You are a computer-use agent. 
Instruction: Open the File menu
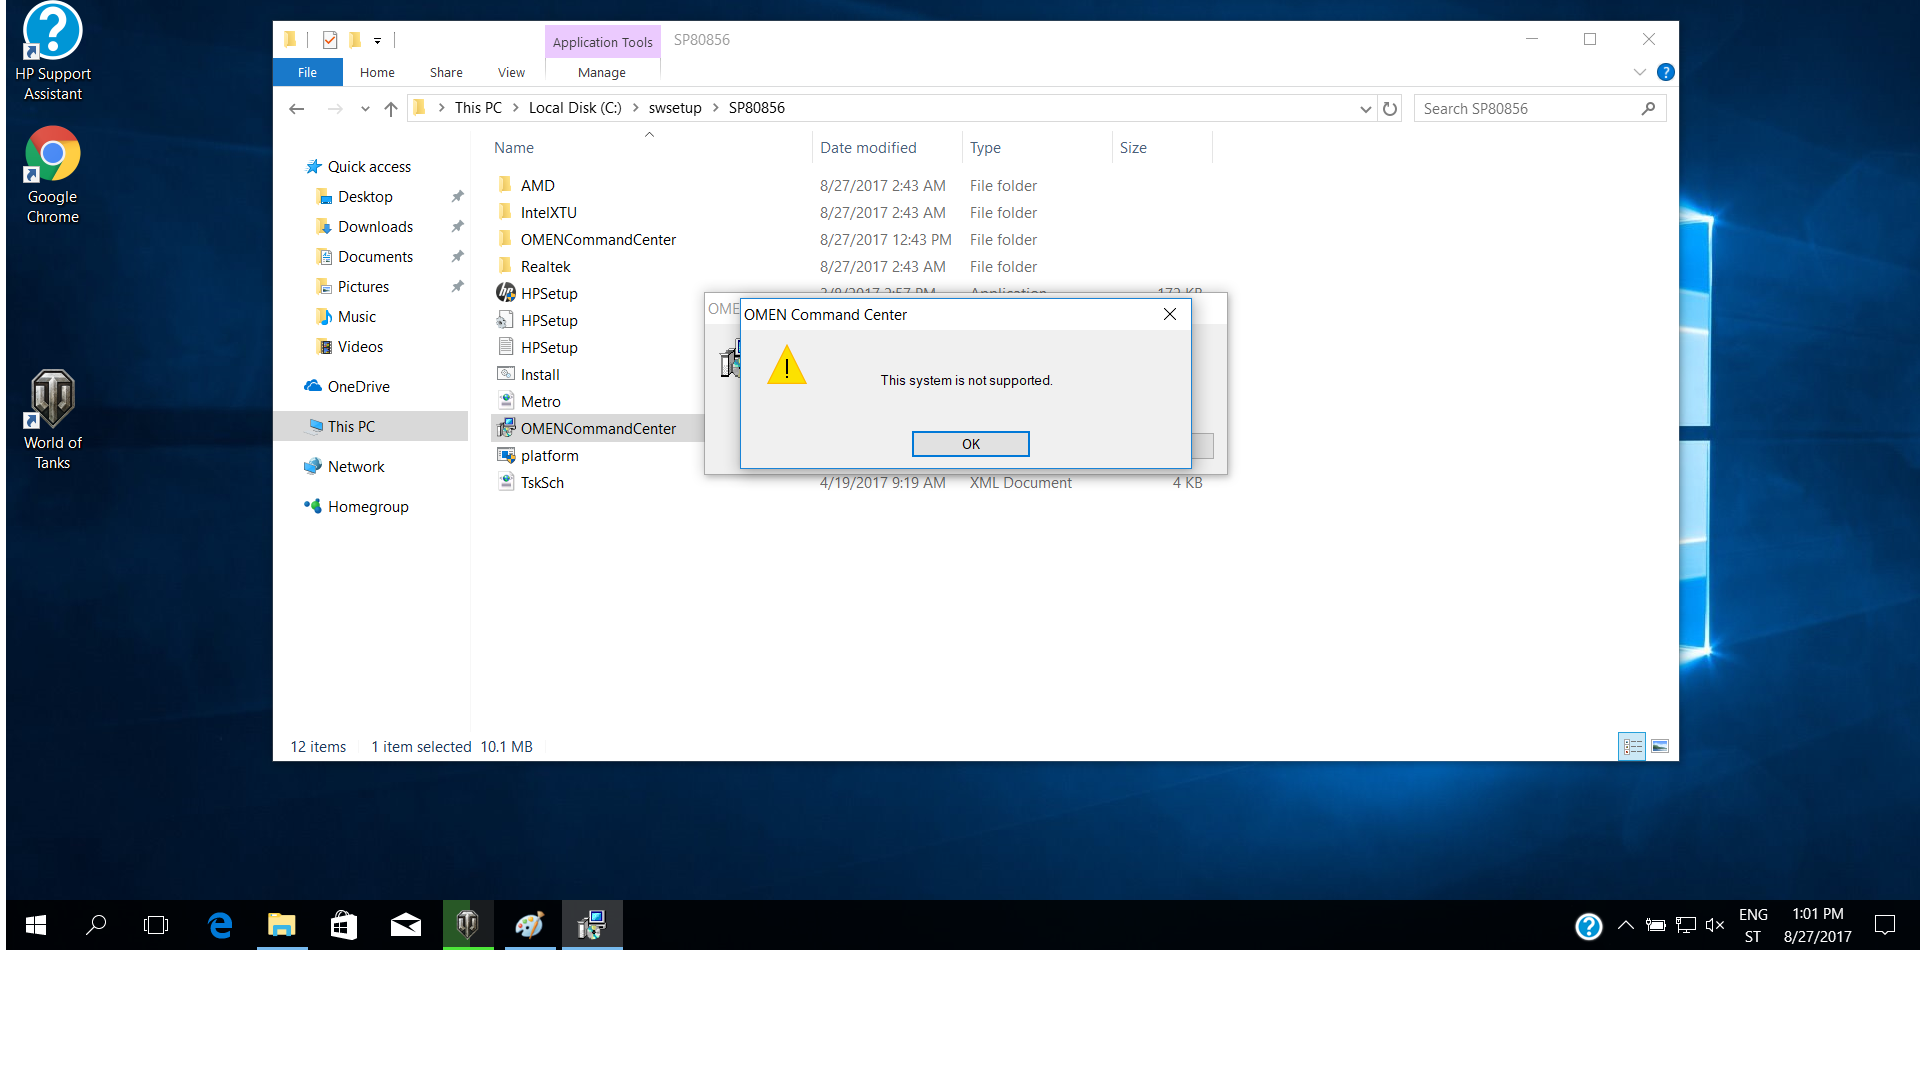307,72
